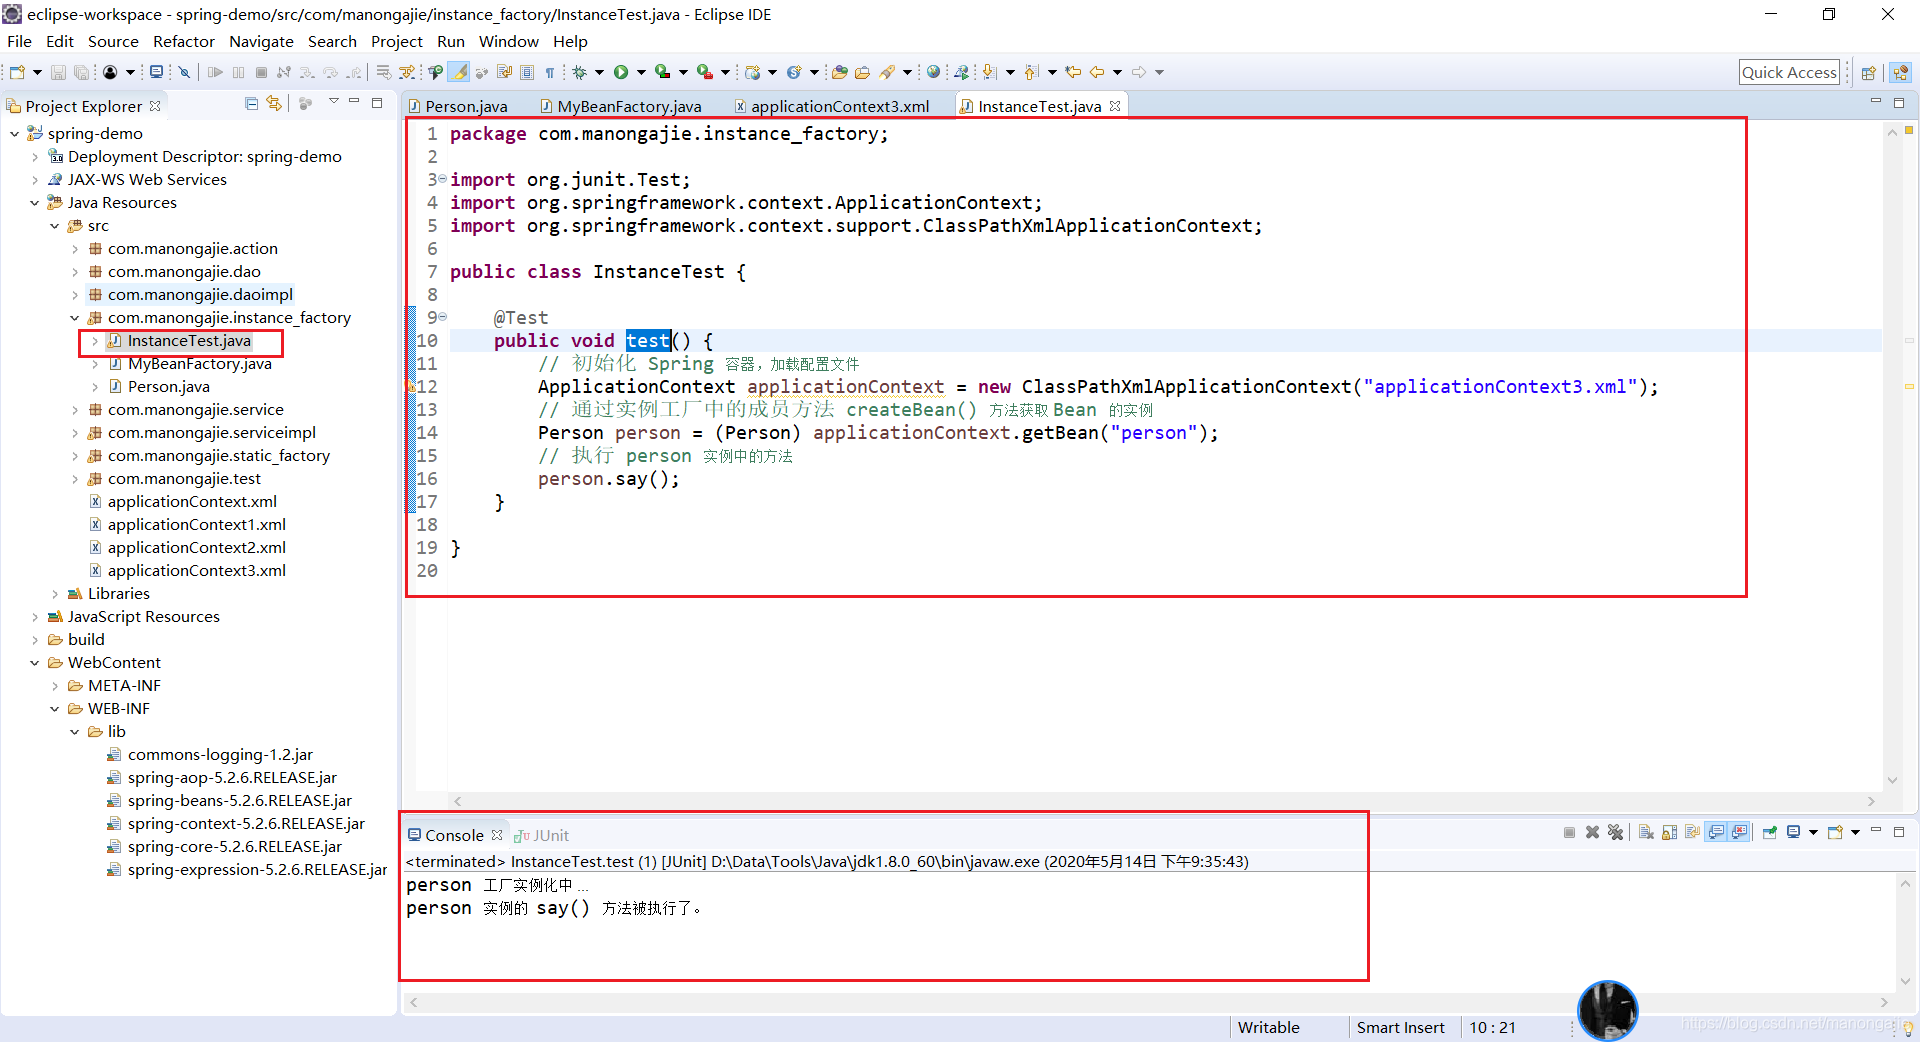The height and width of the screenshot is (1042, 1920).
Task: Toggle Show Console When Standard Out Changes
Action: [x=1716, y=832]
